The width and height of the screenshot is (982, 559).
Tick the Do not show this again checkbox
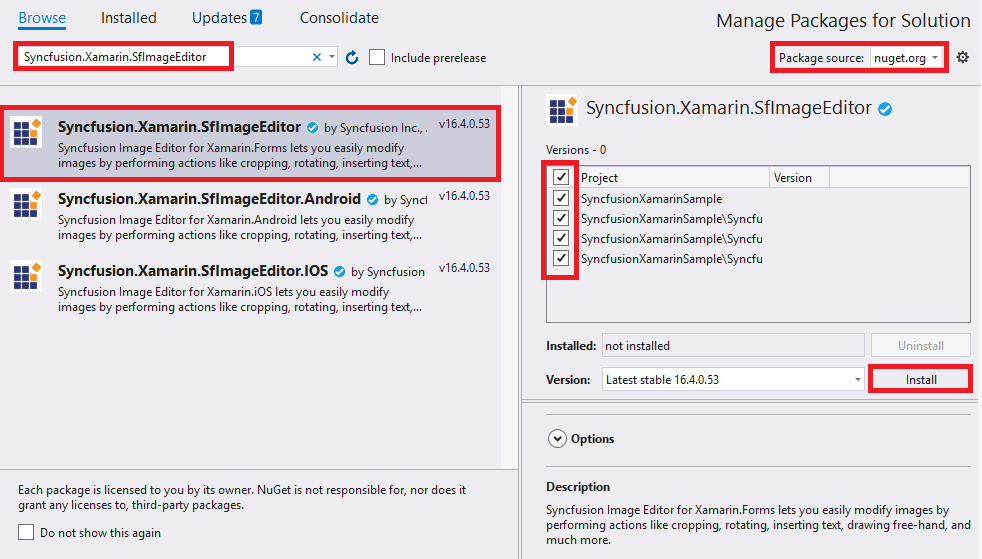pyautogui.click(x=26, y=533)
